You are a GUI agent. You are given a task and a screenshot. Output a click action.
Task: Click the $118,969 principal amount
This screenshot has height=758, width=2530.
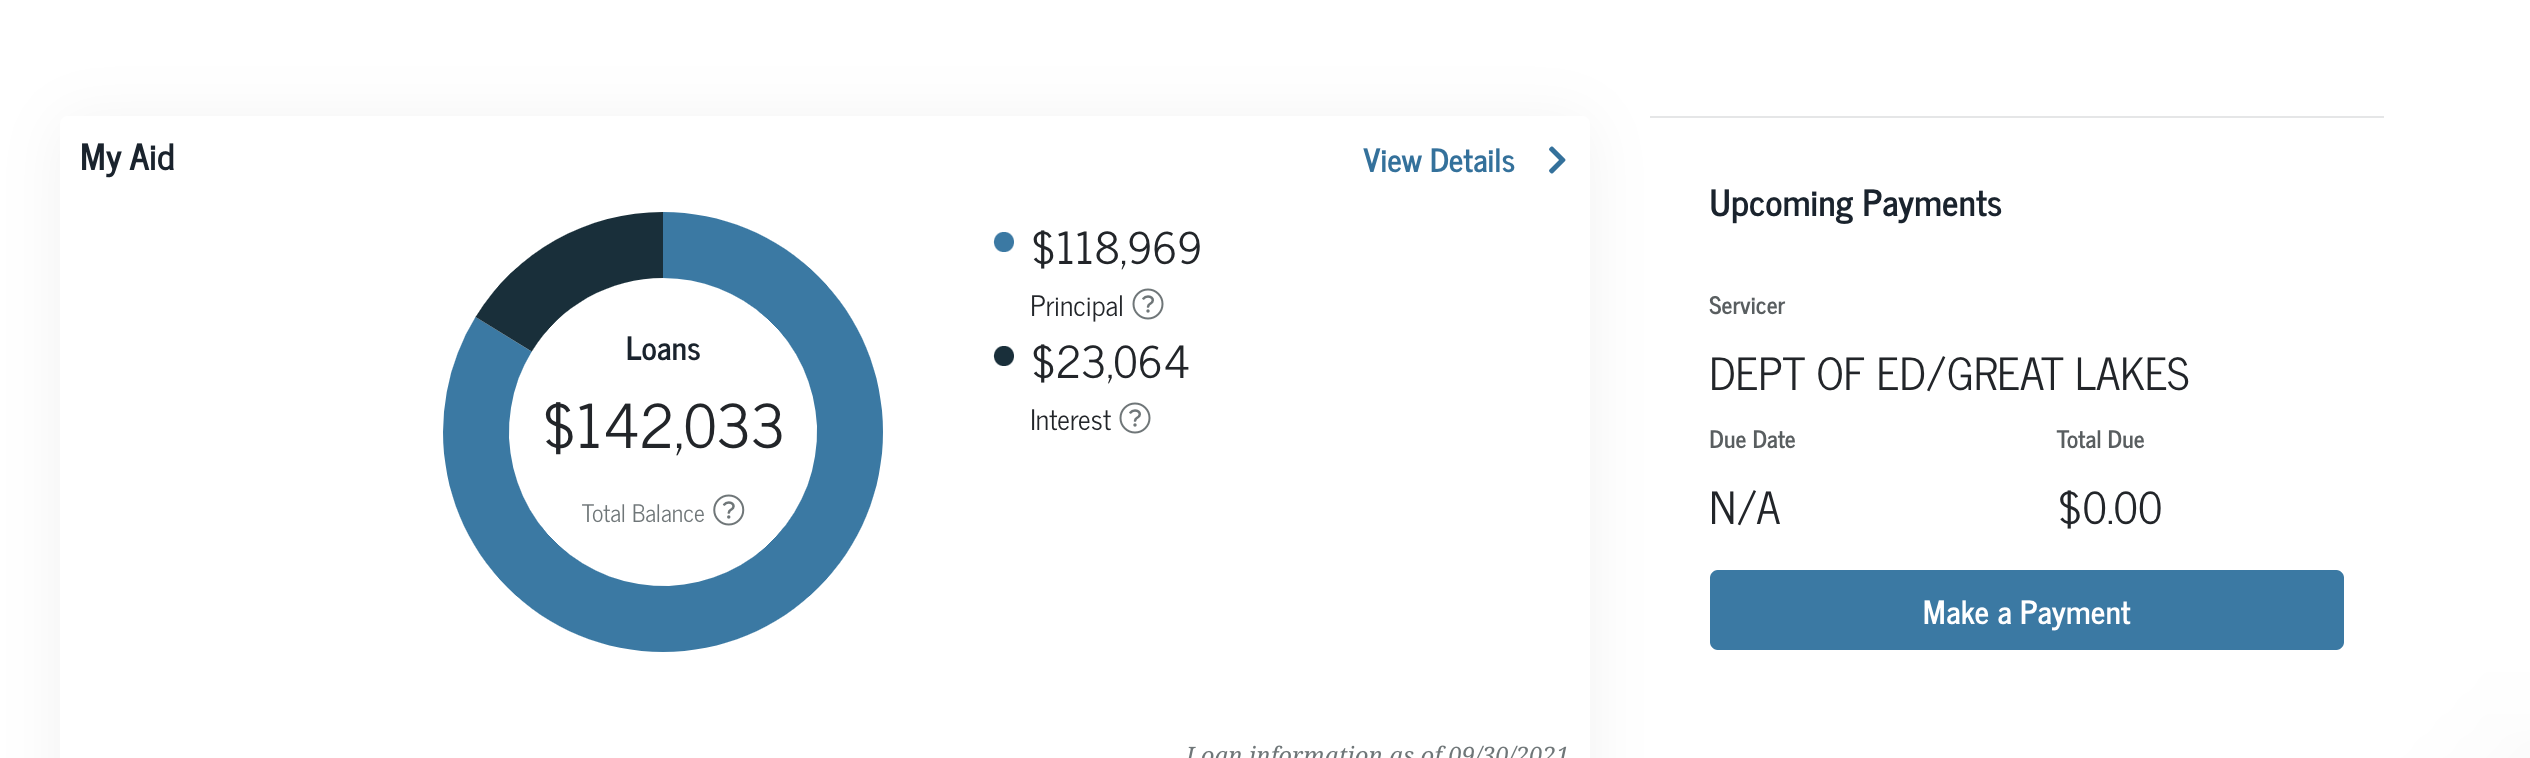click(x=1116, y=248)
